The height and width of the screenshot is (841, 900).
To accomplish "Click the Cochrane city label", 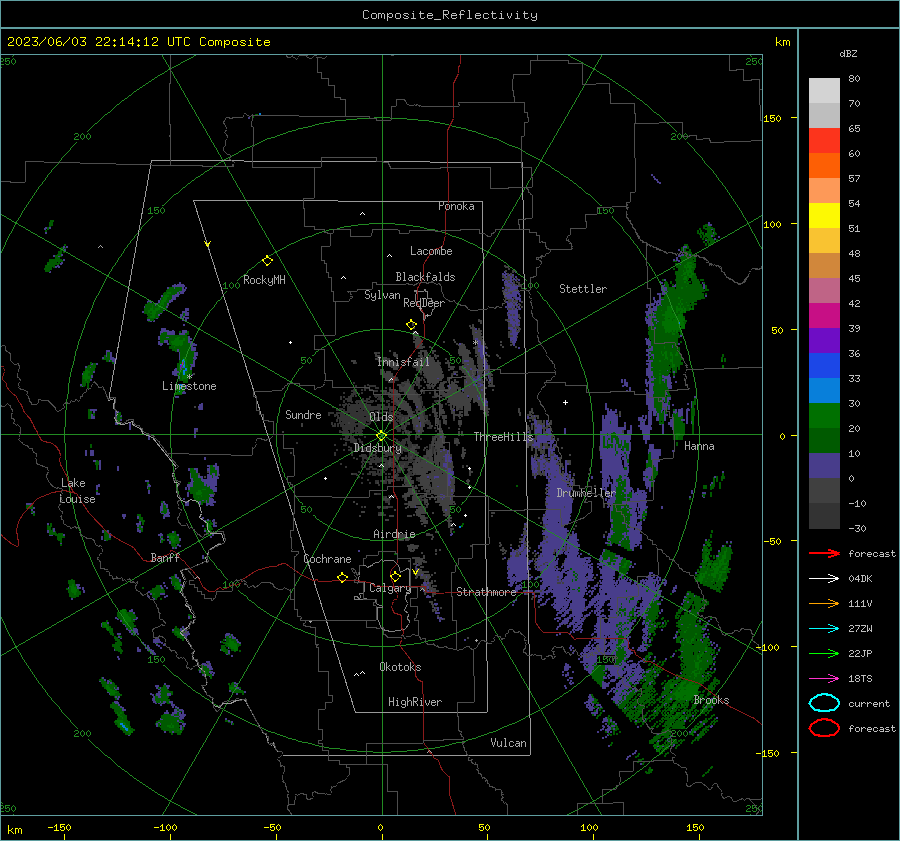I will click(327, 559).
